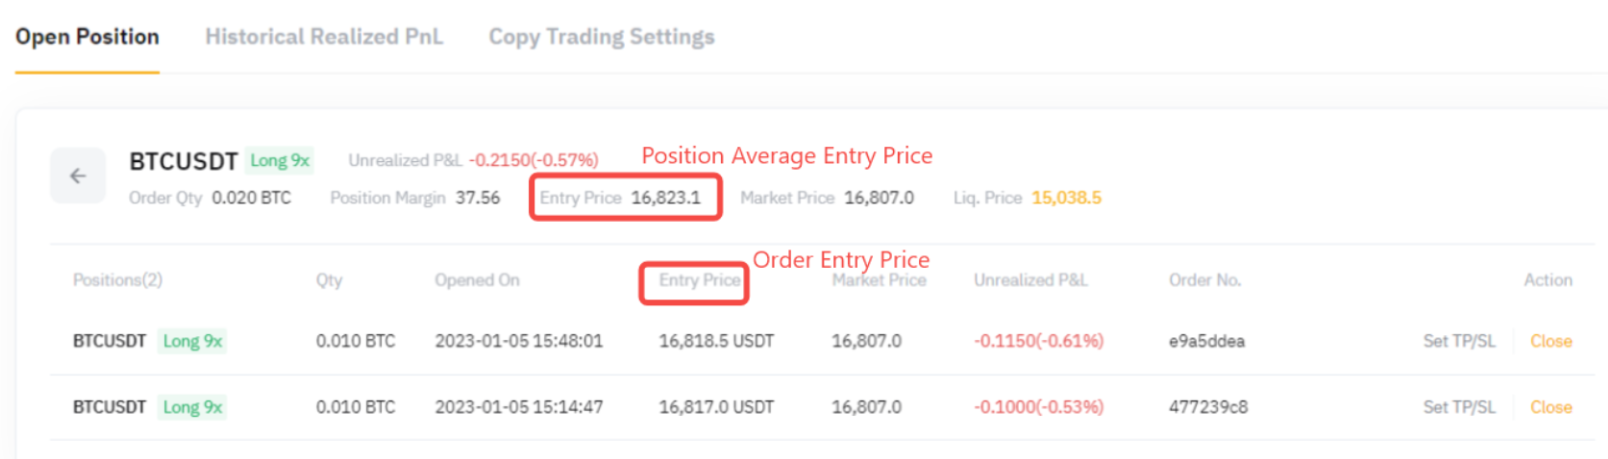Switch to Historical Realized PnL tab

click(x=324, y=37)
